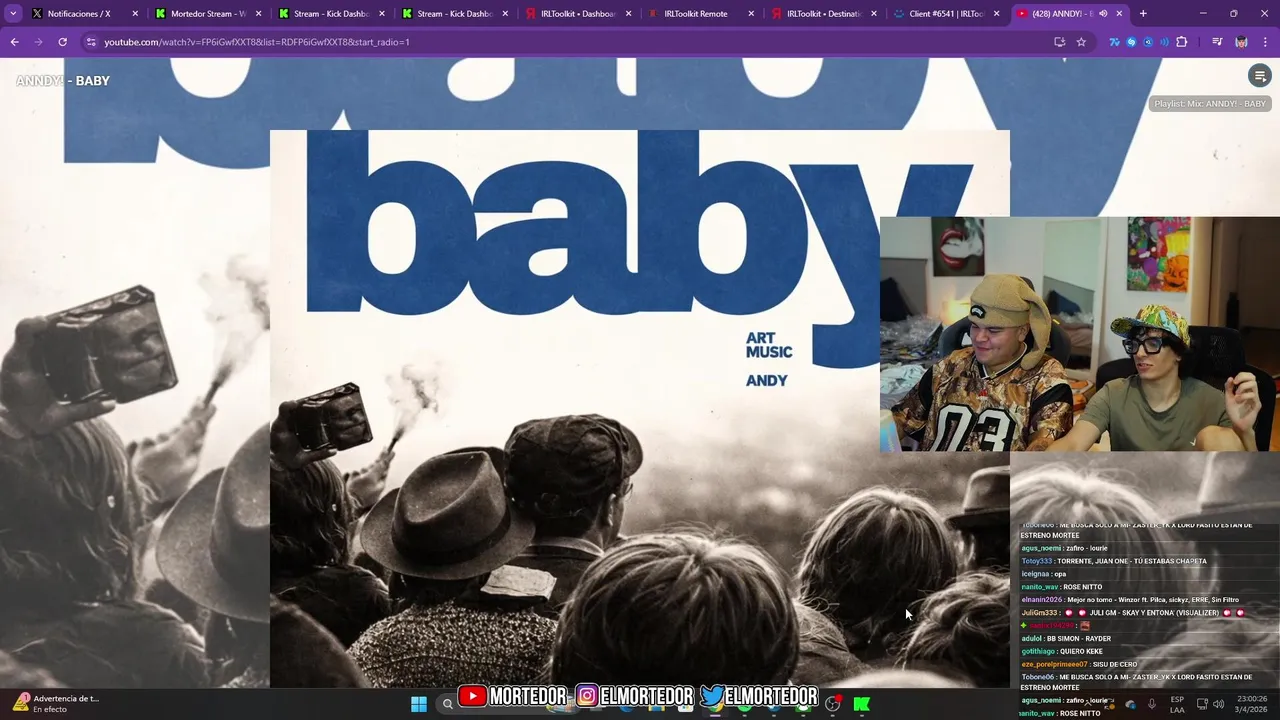Viewport: 1280px width, 720px height.
Task: Open the ESP LAA language switcher
Action: click(x=1177, y=704)
